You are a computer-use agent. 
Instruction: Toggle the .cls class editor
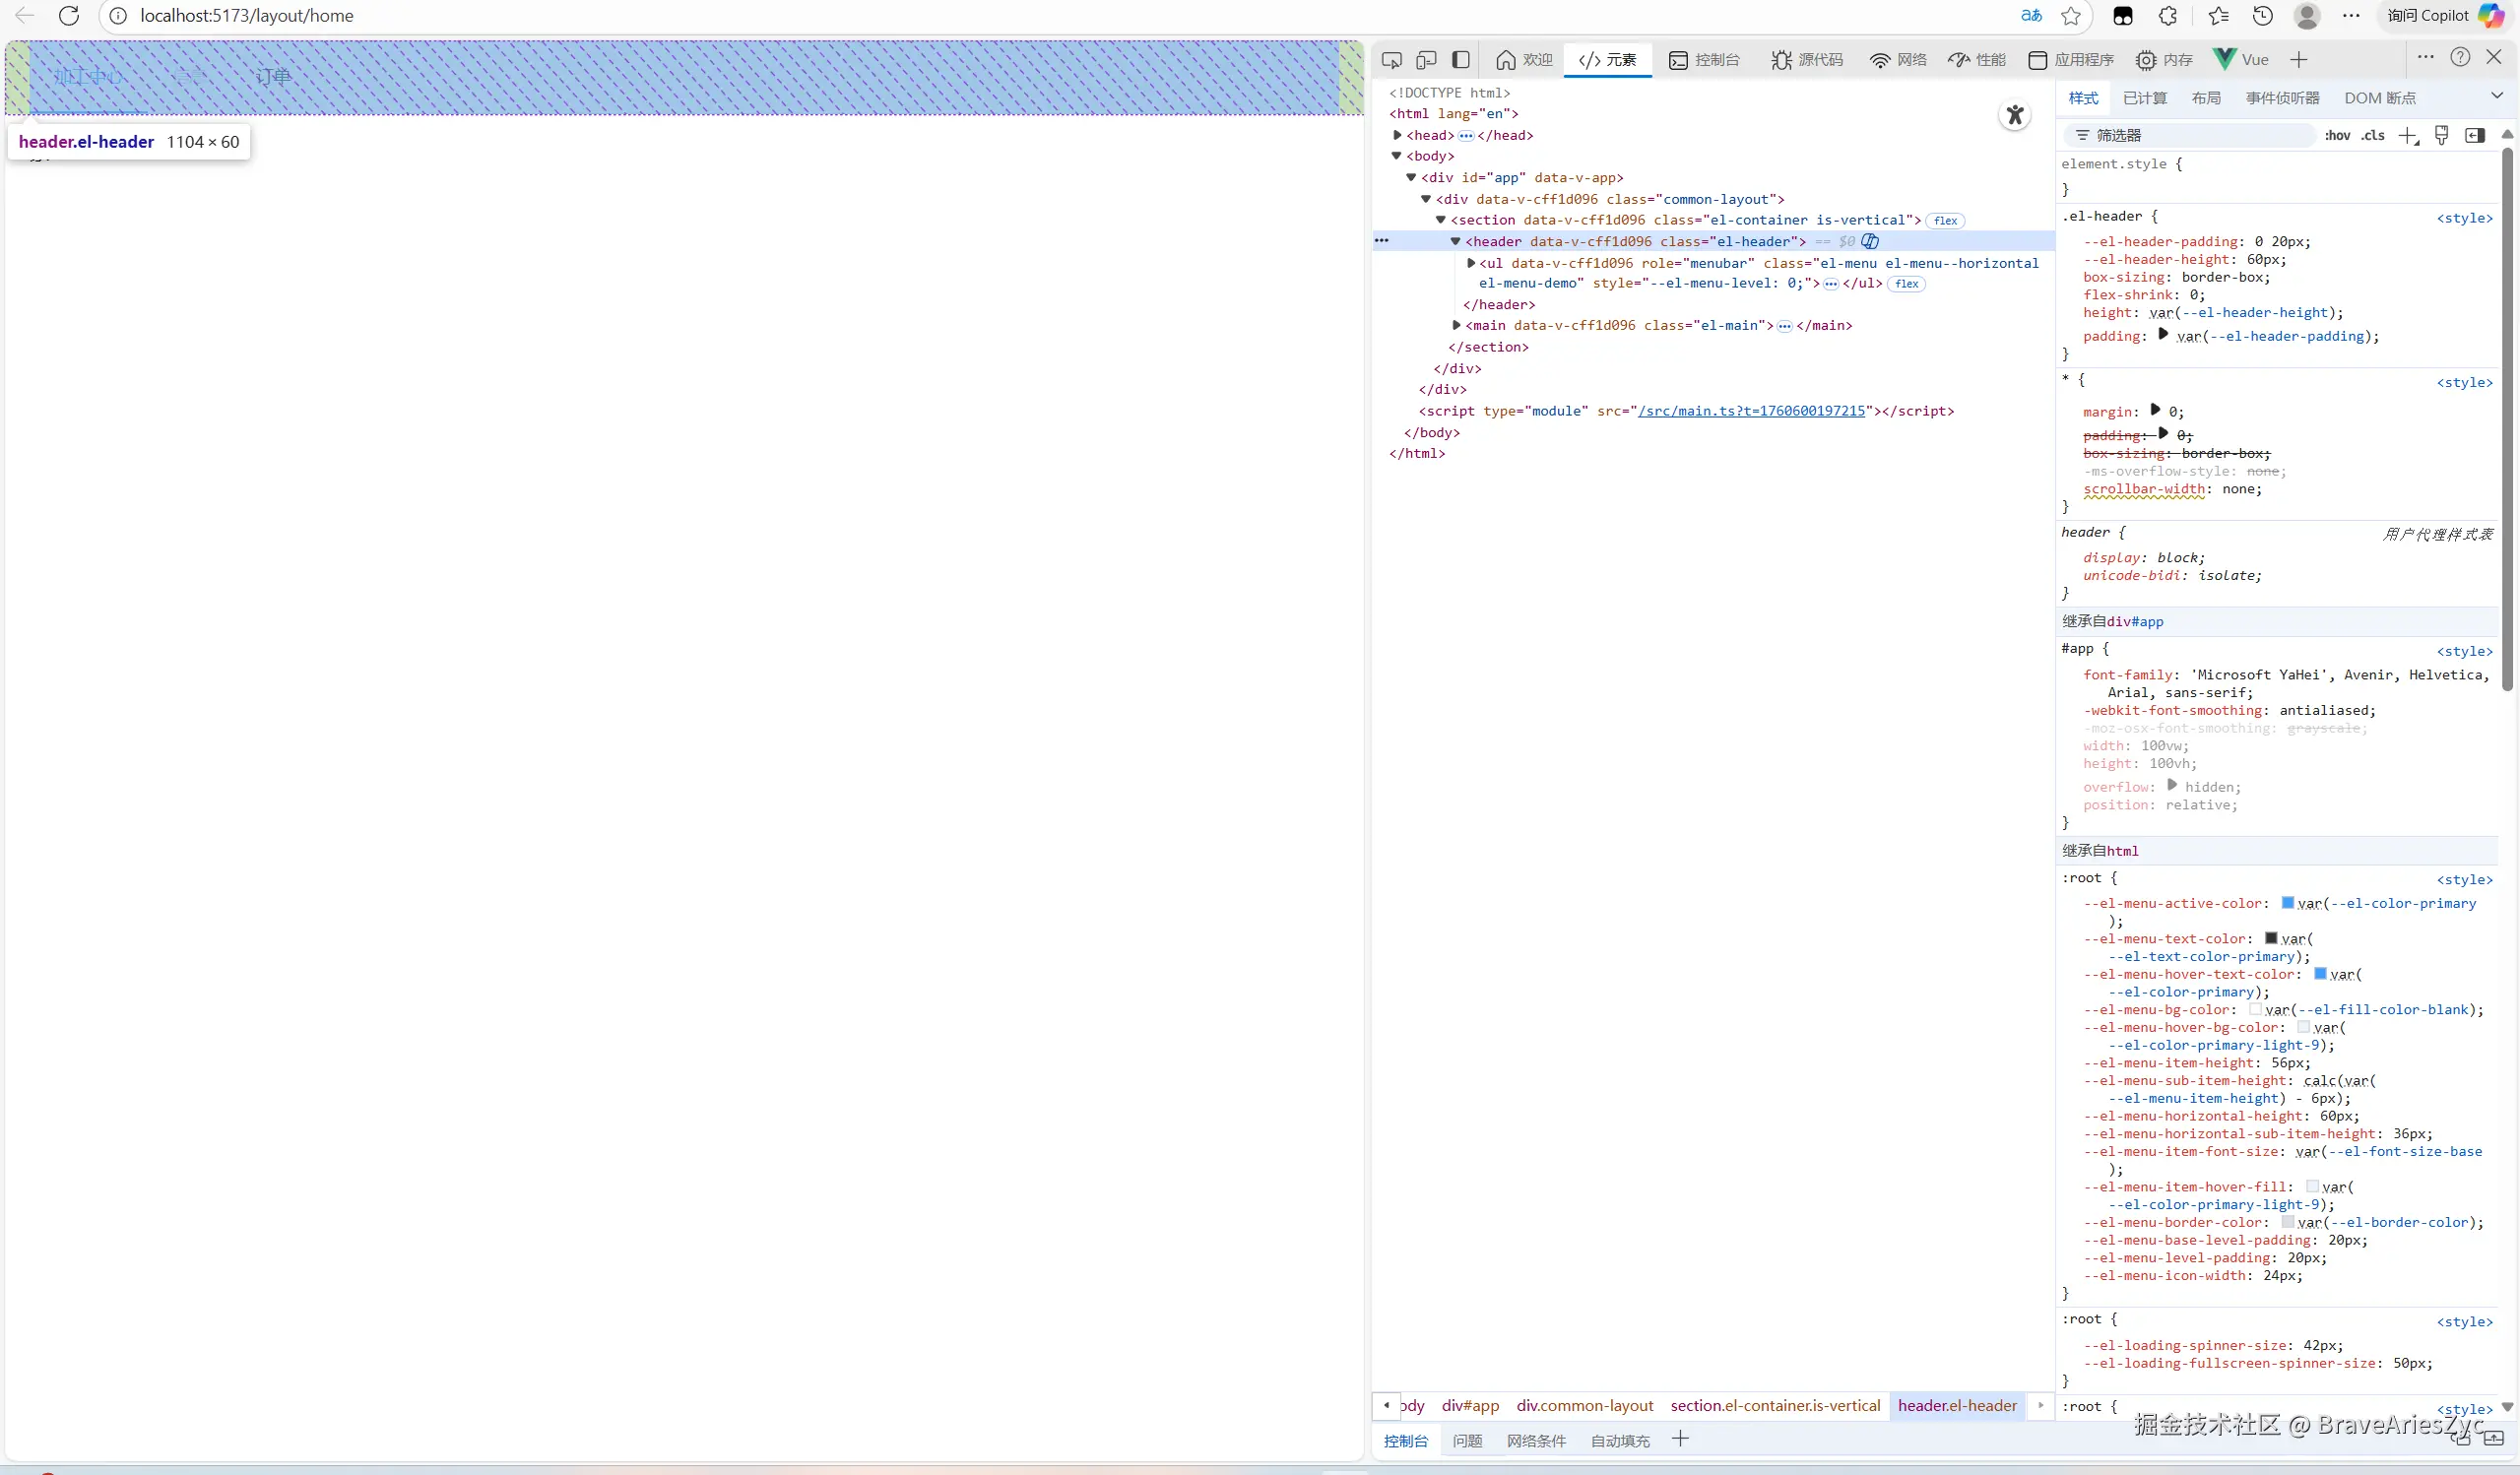[x=2373, y=136]
